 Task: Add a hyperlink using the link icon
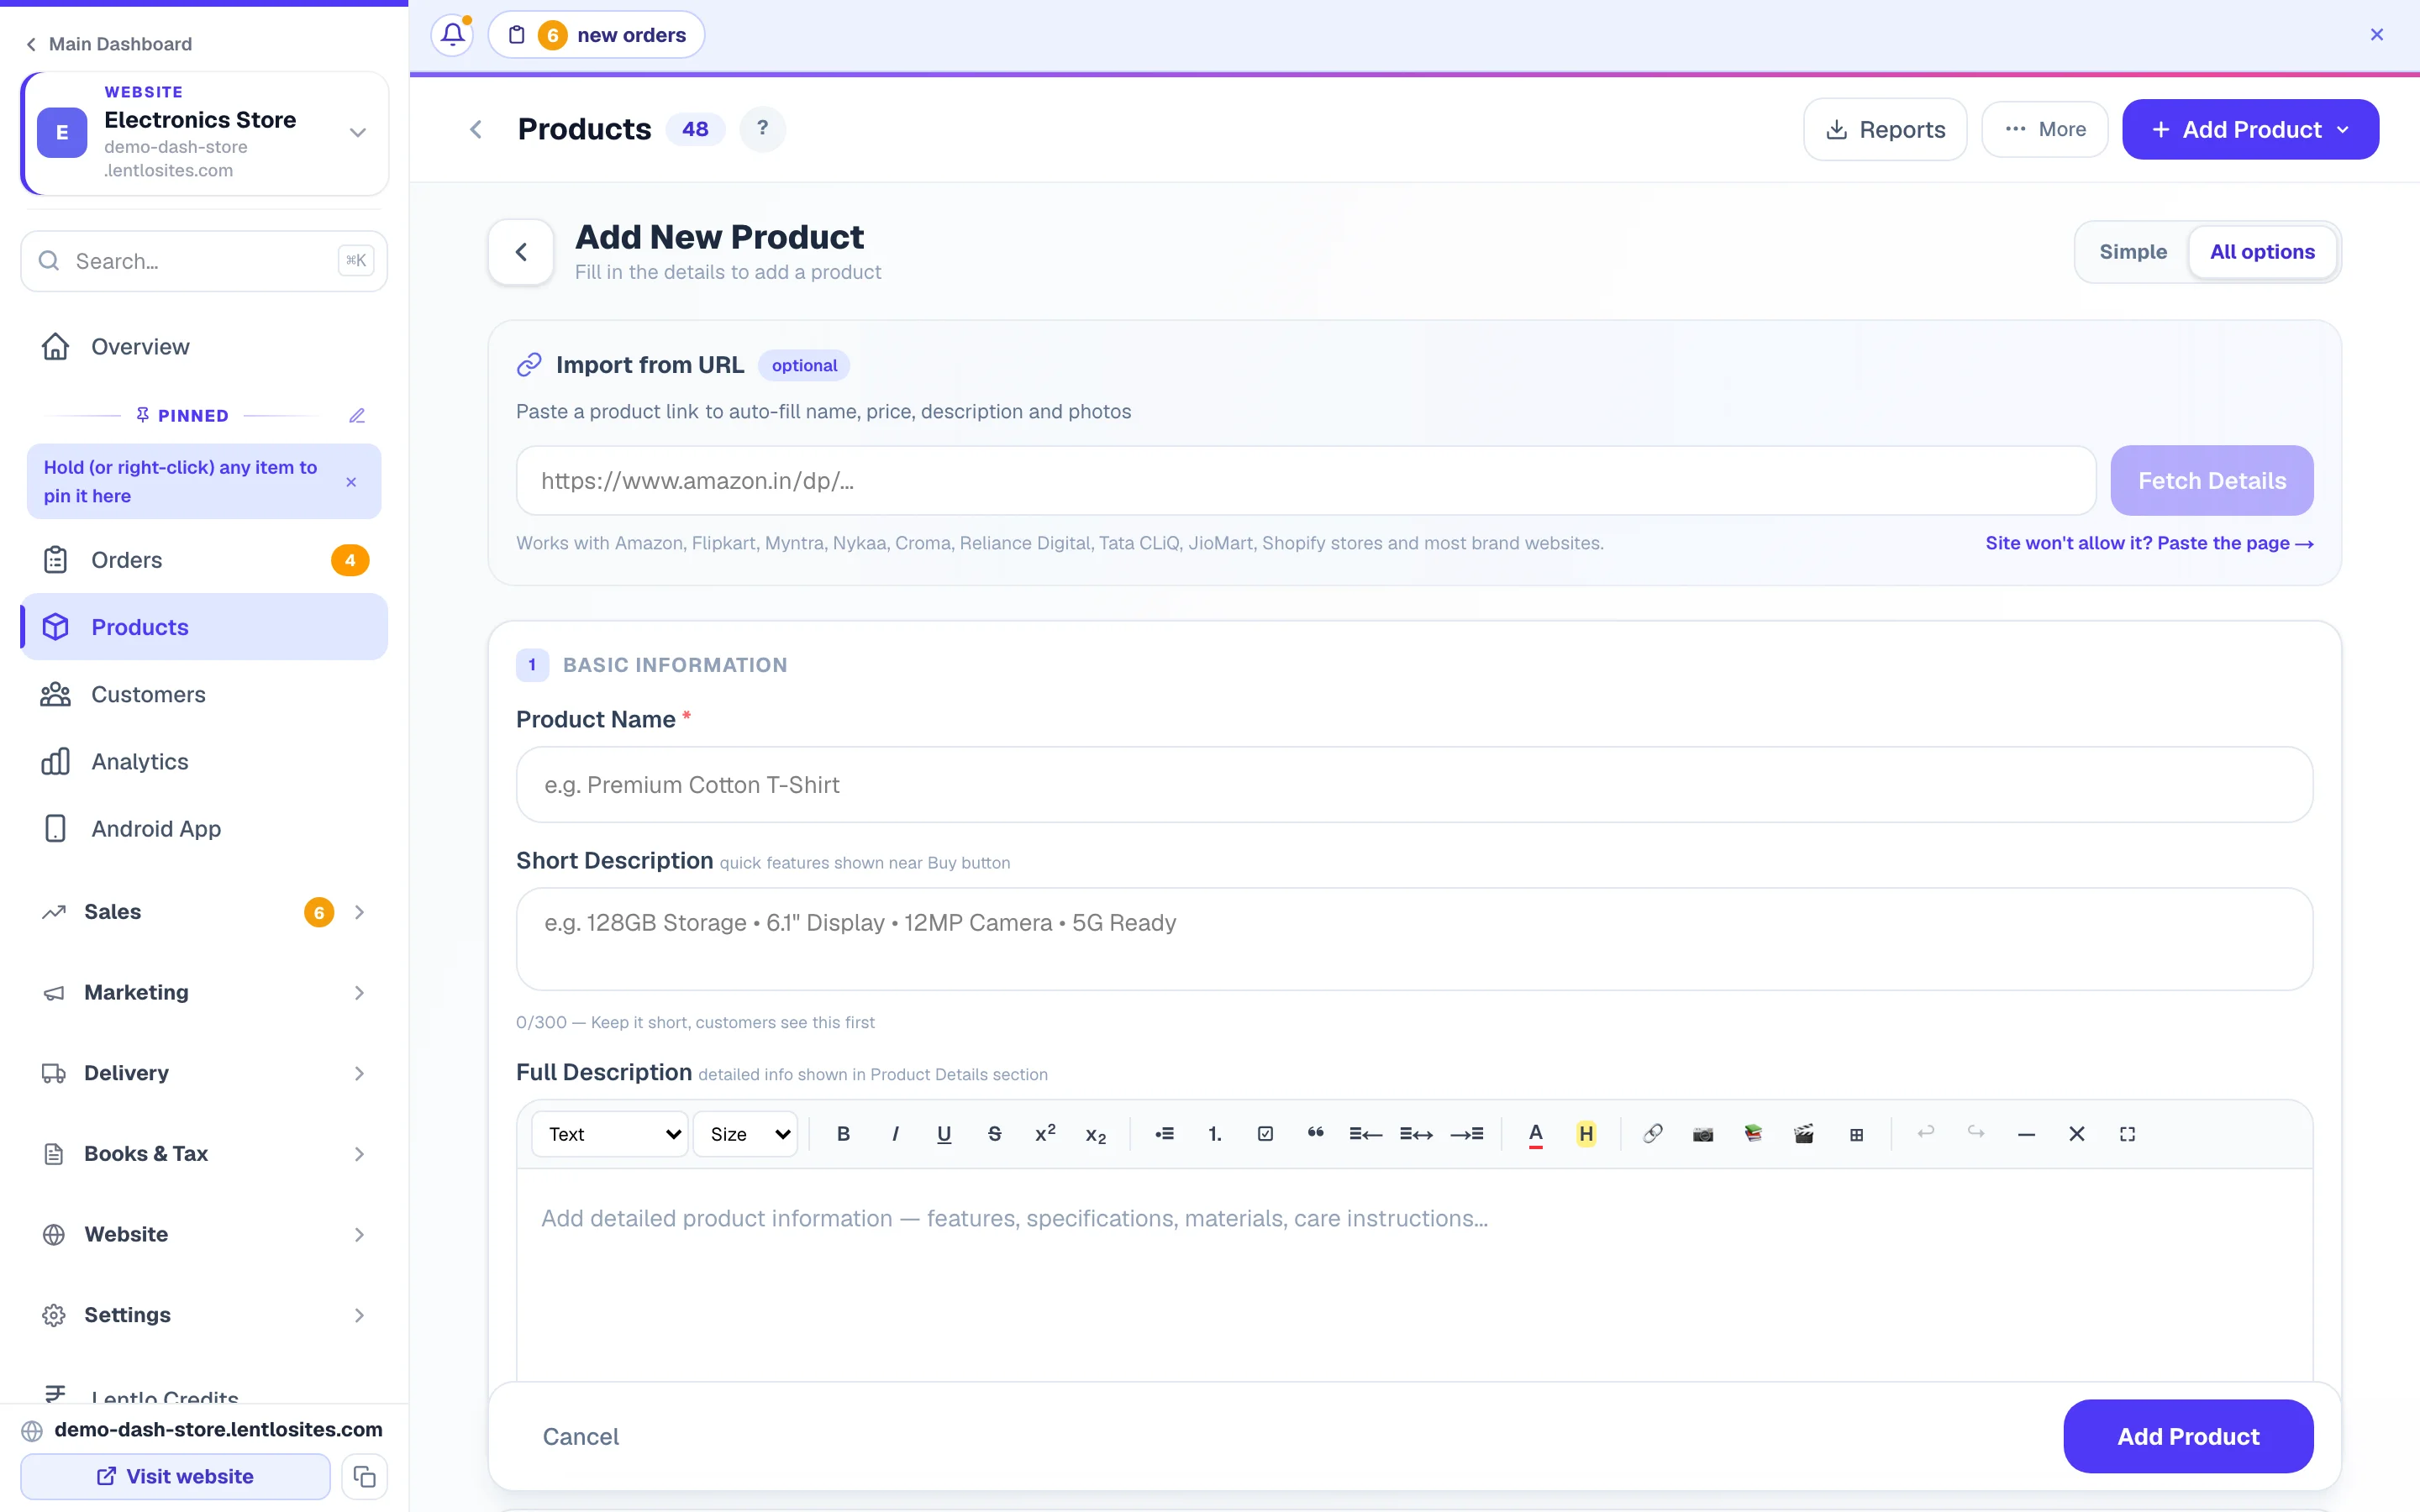click(1653, 1133)
